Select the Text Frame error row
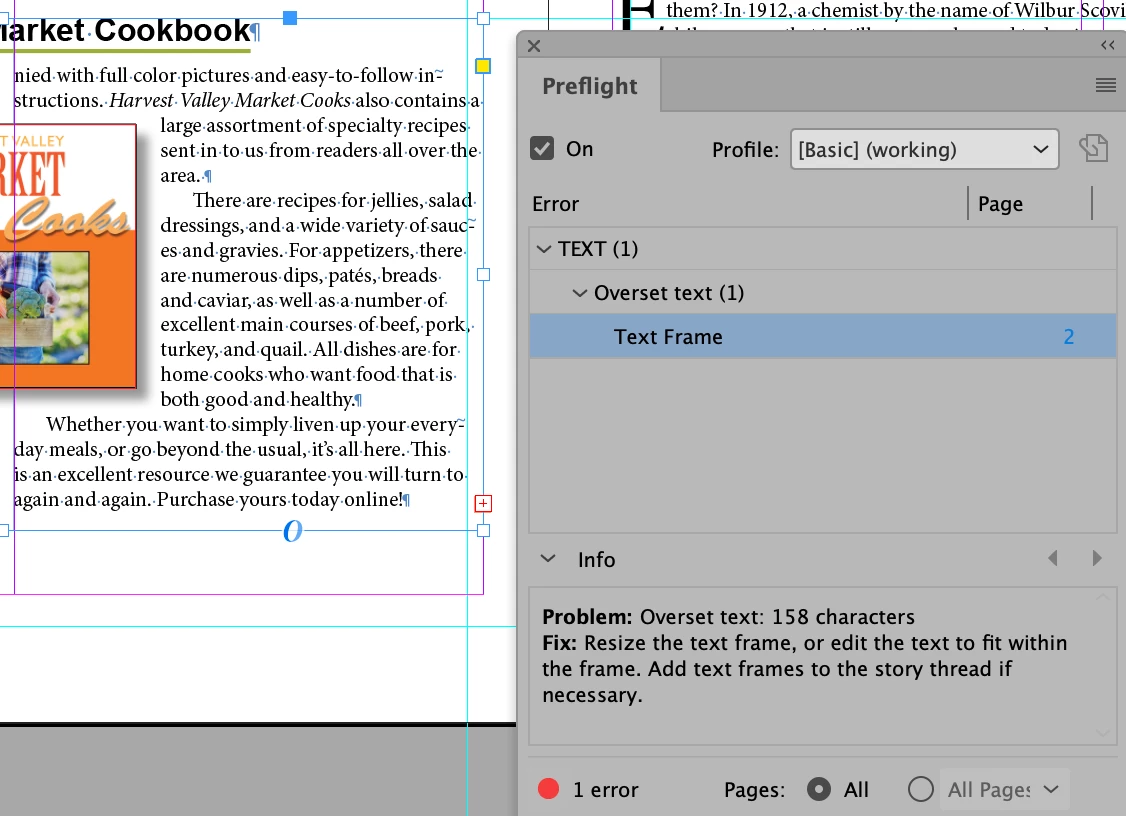 pyautogui.click(x=823, y=336)
